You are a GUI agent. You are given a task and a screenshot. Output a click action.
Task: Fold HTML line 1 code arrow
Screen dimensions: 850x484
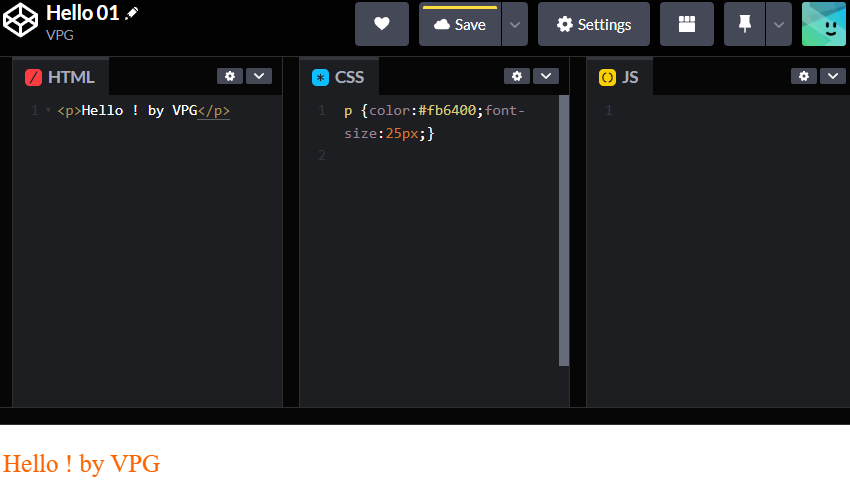point(48,111)
